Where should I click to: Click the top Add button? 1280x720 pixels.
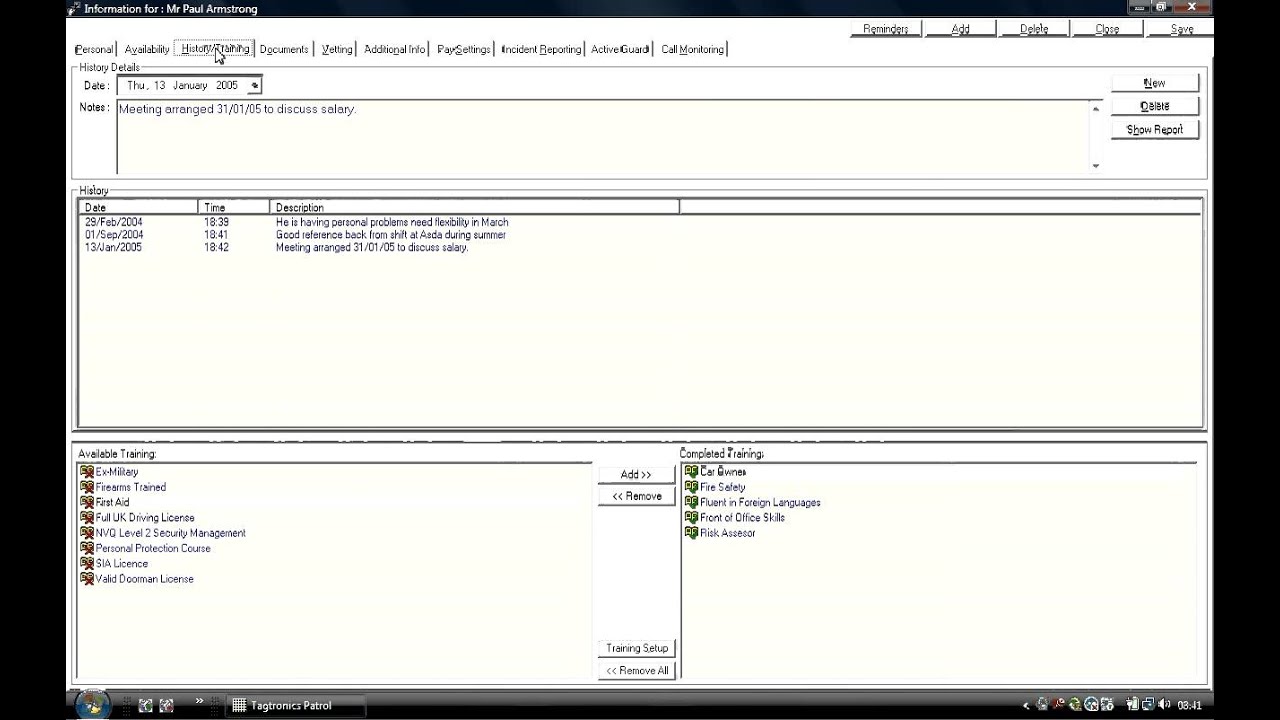[960, 29]
